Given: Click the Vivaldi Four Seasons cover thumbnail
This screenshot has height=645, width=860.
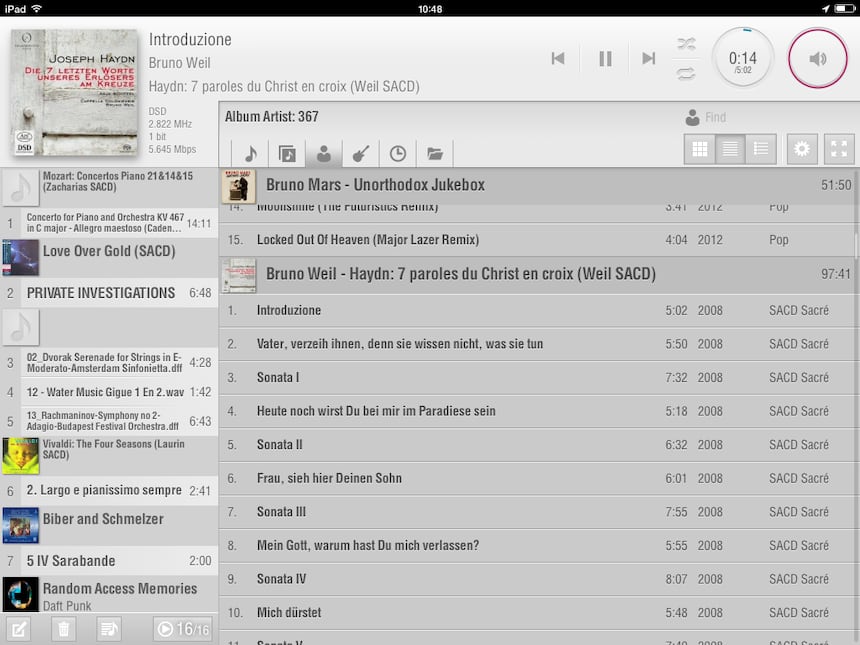Looking at the screenshot, I should [x=20, y=456].
